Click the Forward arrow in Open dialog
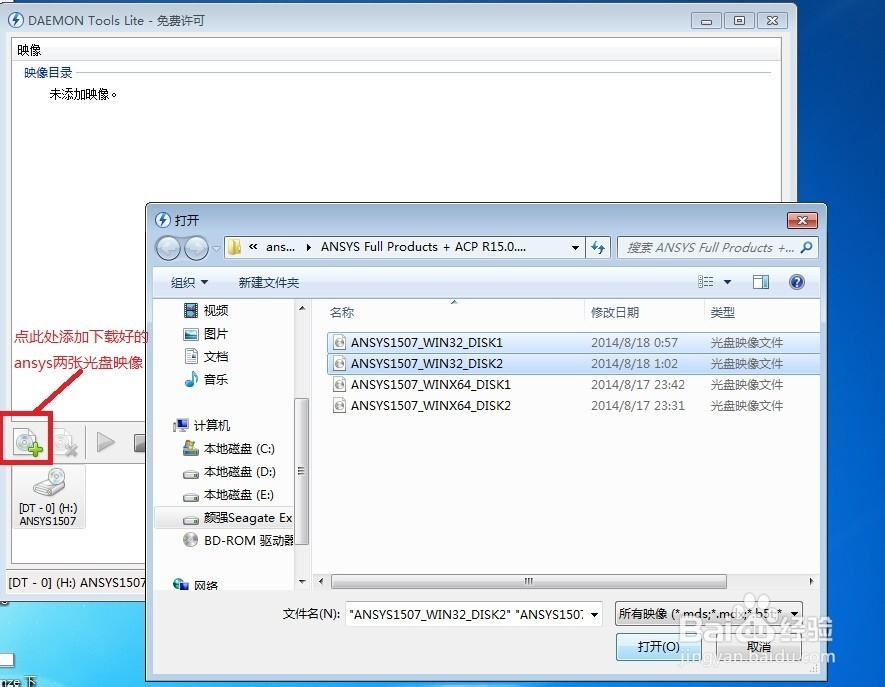Image resolution: width=885 pixels, height=687 pixels. (x=196, y=248)
